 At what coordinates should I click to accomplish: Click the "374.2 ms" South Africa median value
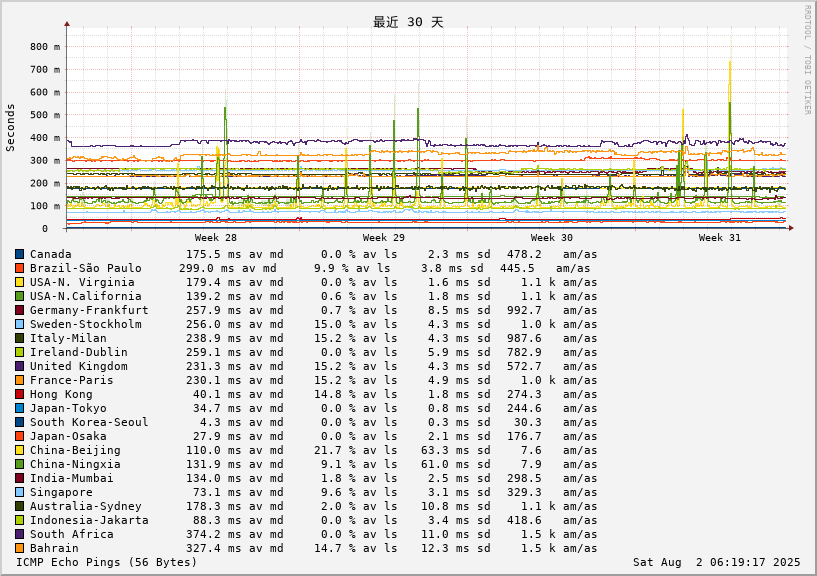coord(214,534)
